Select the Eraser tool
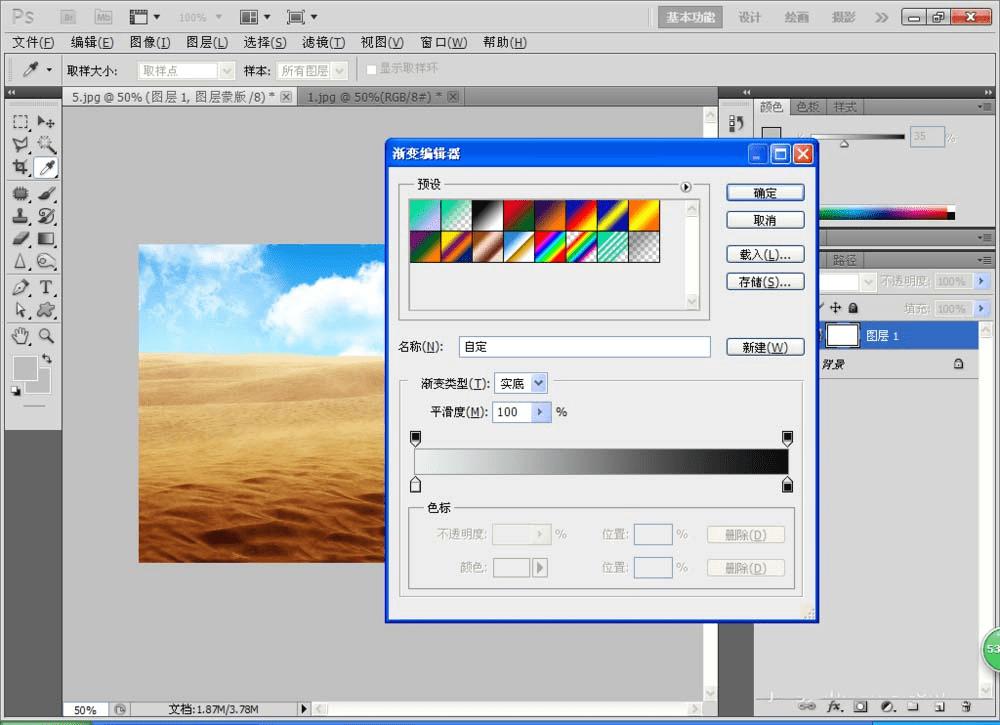Image resolution: width=1000 pixels, height=725 pixels. (x=20, y=239)
